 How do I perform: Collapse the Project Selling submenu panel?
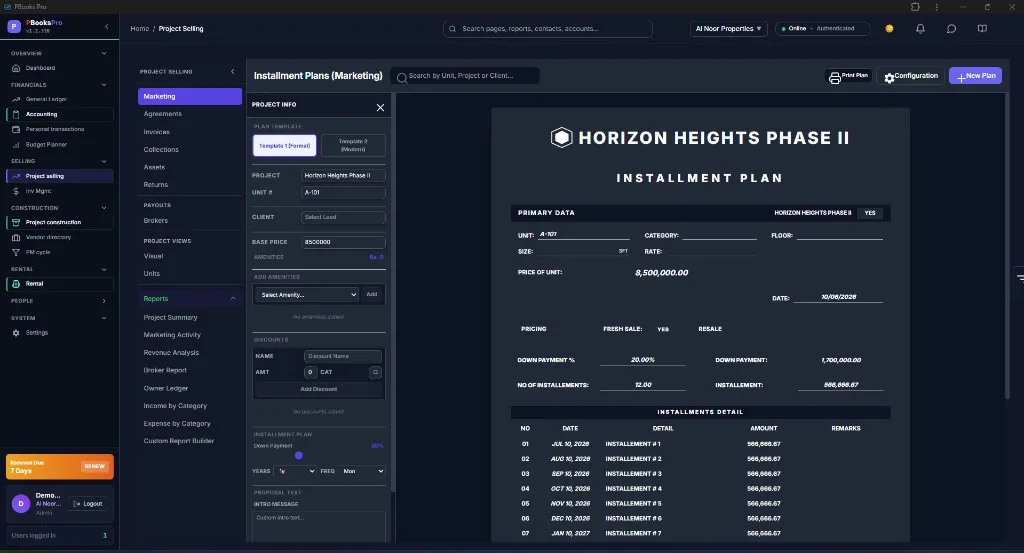(232, 72)
